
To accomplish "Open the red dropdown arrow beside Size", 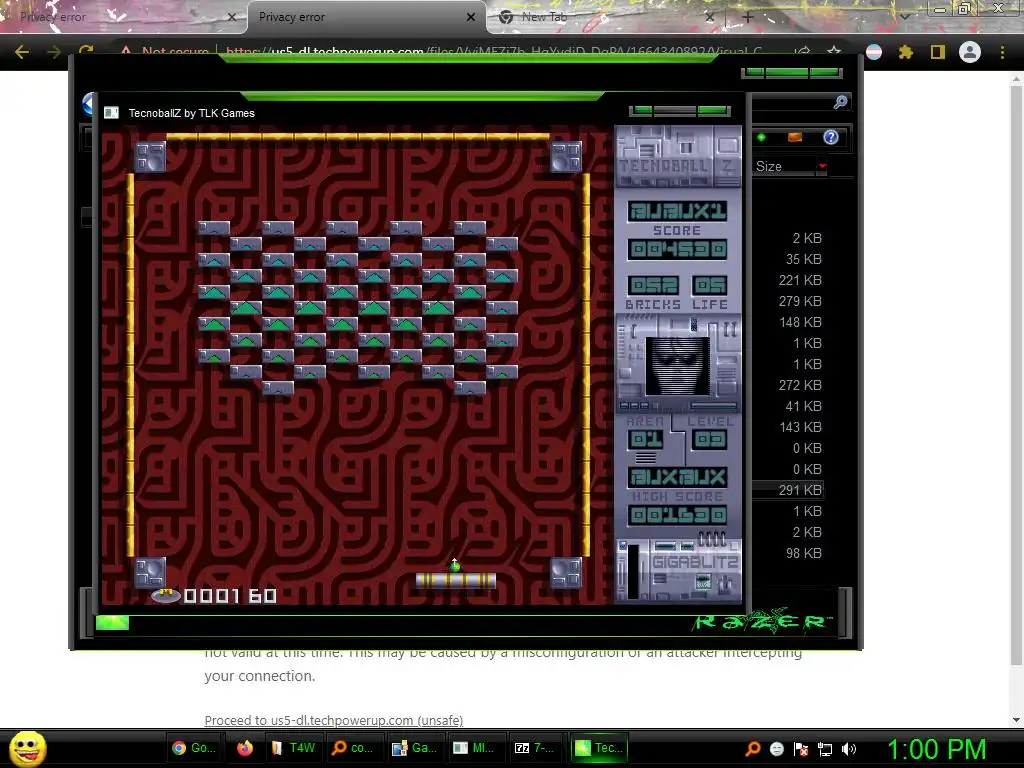I will [x=822, y=167].
